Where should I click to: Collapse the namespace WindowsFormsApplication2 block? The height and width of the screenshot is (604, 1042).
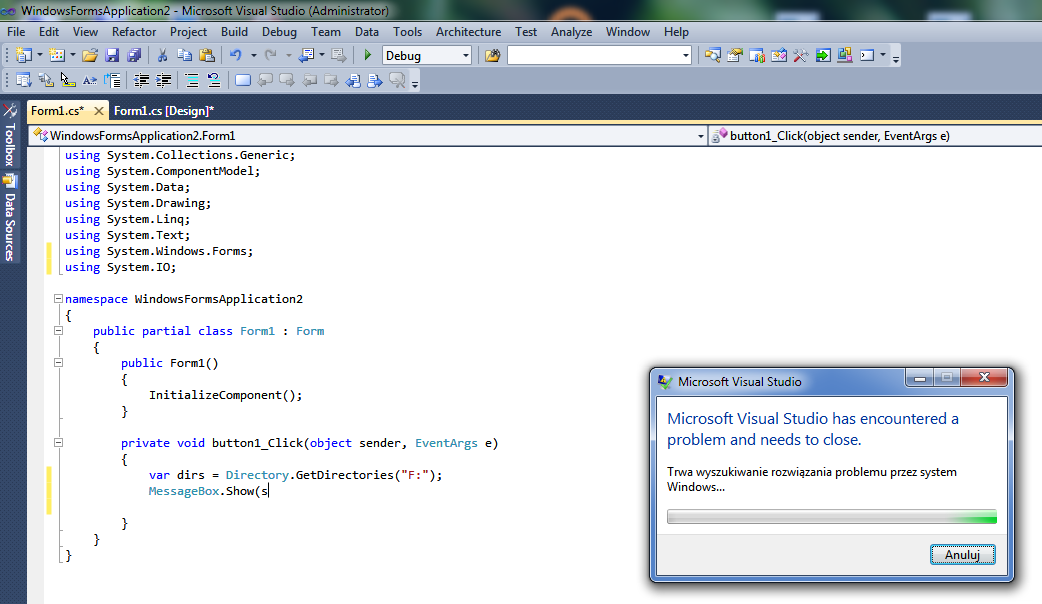58,299
